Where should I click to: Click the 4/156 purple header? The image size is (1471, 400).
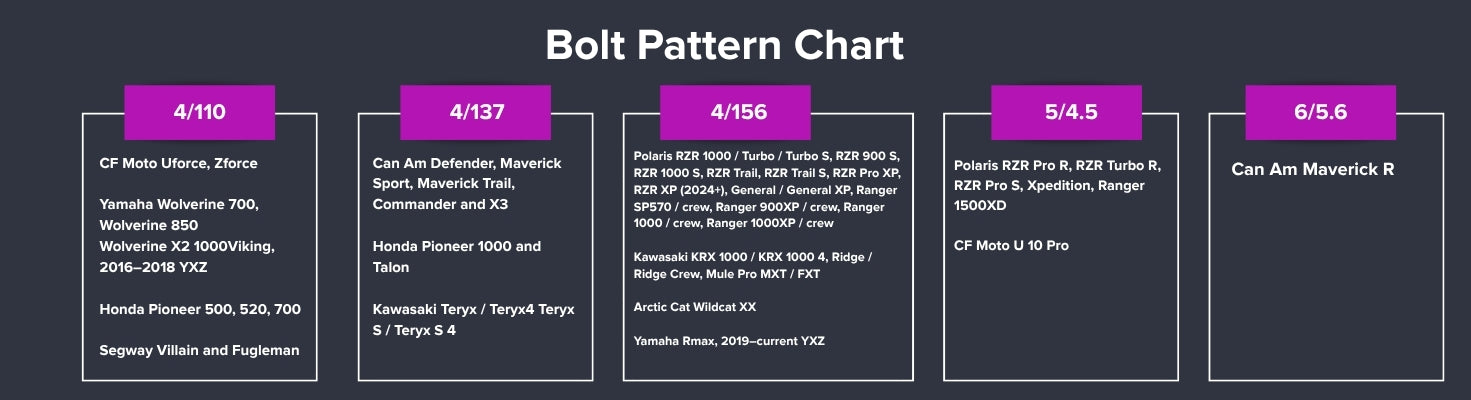[739, 112]
